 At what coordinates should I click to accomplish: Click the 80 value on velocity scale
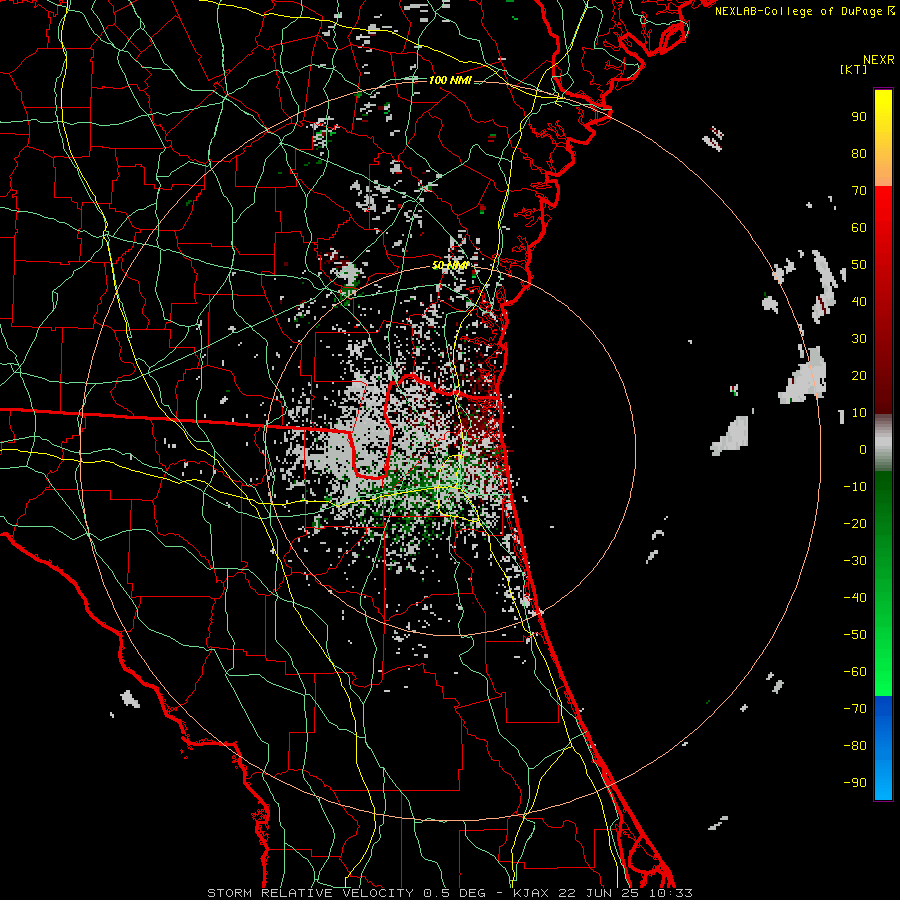859,154
